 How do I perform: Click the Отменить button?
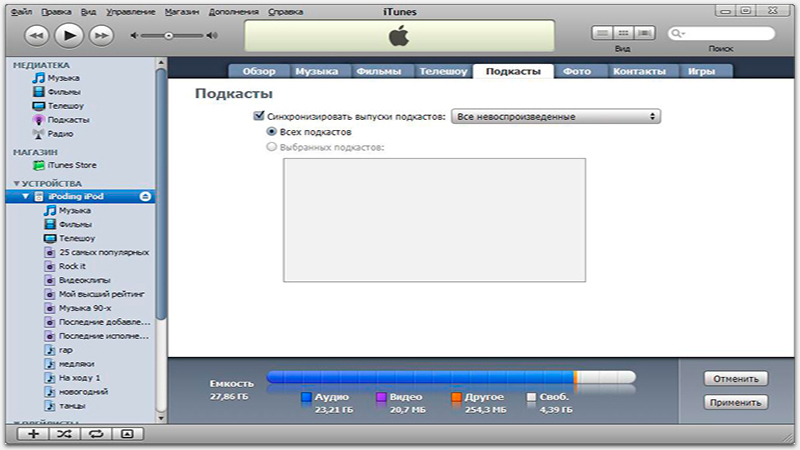point(736,379)
